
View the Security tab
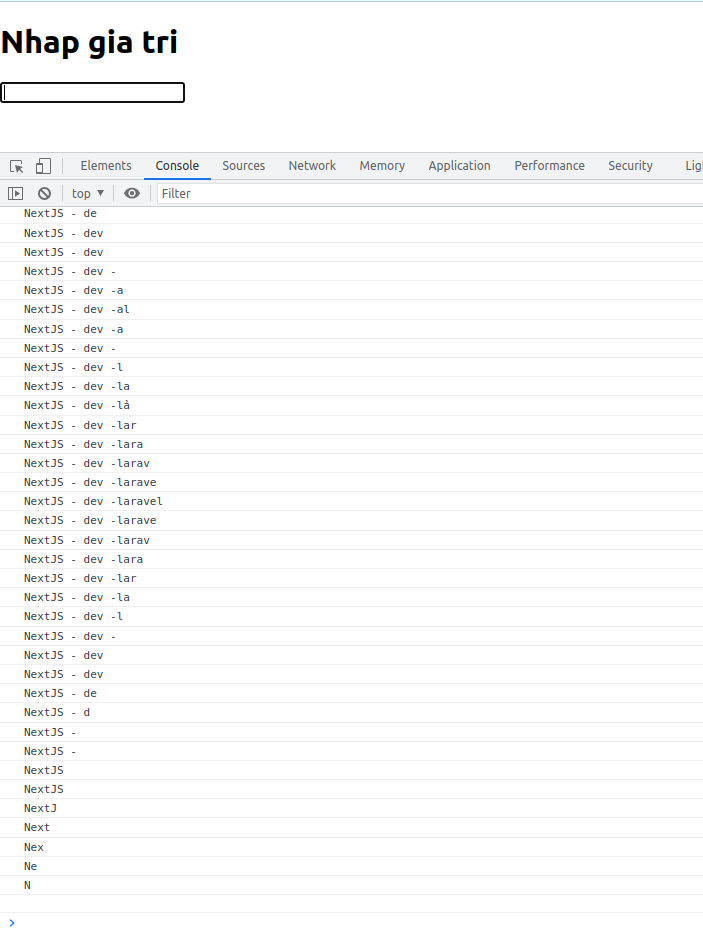pos(630,166)
